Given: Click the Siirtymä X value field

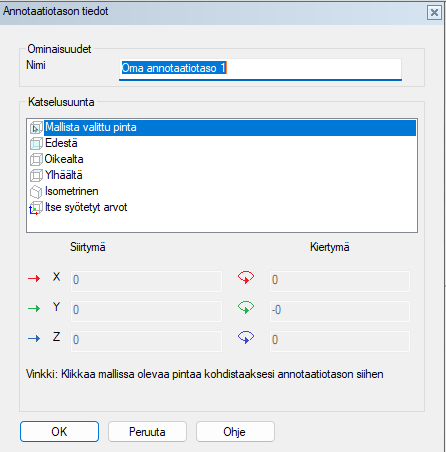Looking at the screenshot, I should tap(146, 281).
